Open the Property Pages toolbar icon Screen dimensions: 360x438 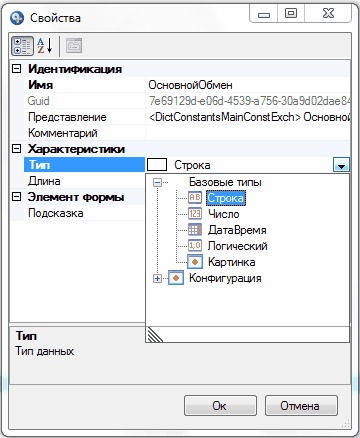point(74,46)
